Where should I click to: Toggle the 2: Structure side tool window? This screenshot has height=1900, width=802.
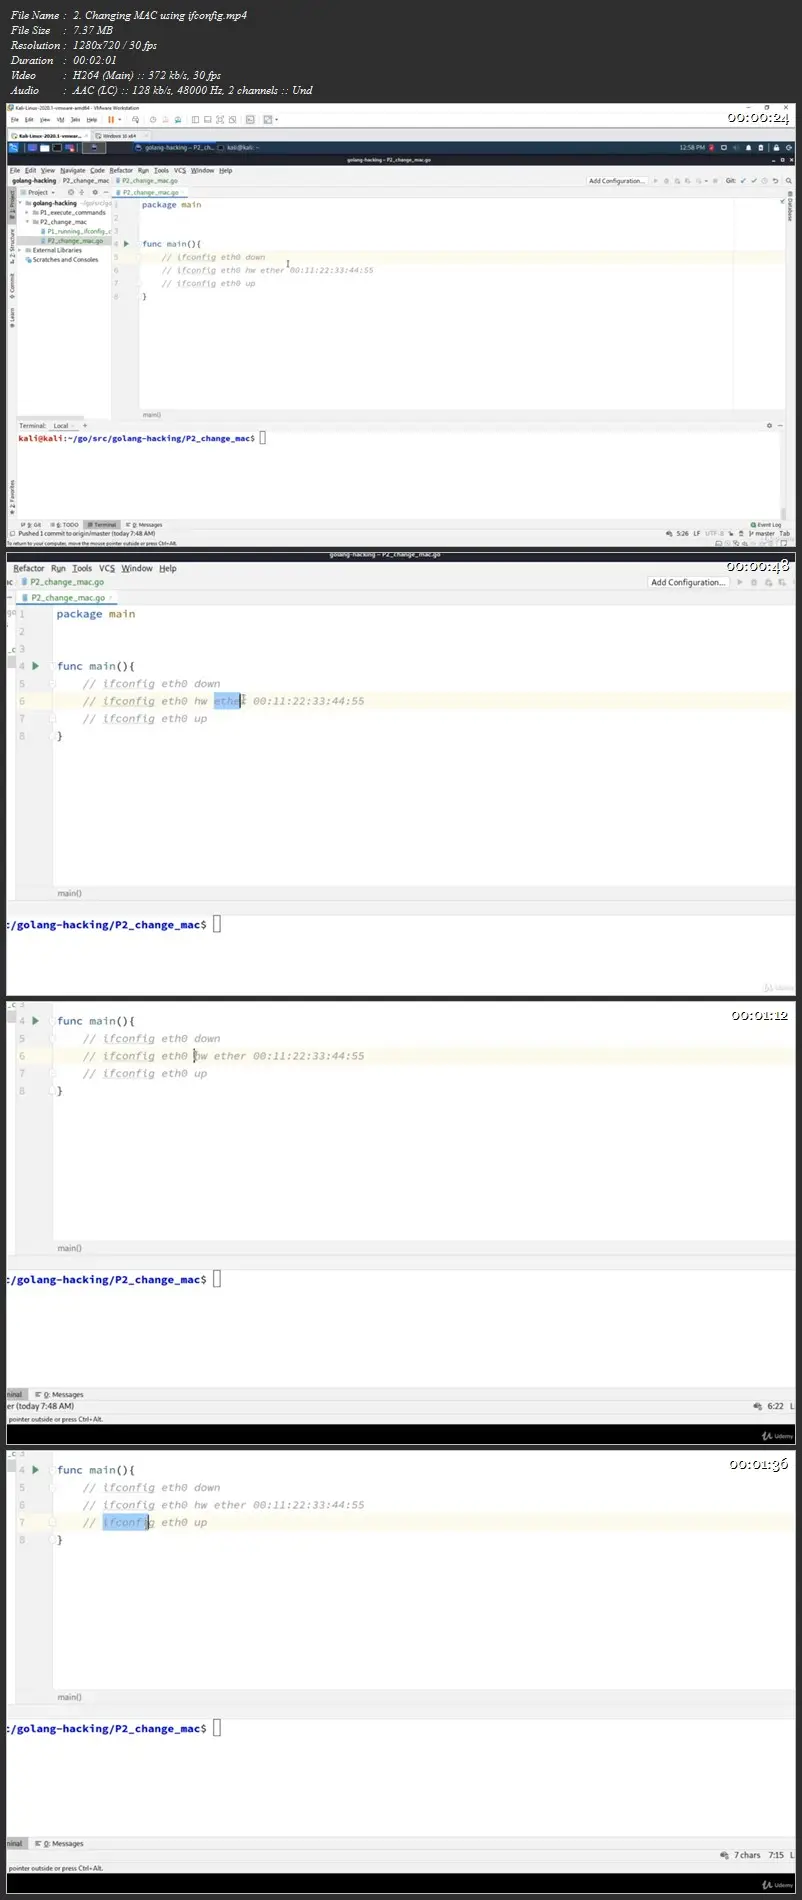click(x=12, y=246)
